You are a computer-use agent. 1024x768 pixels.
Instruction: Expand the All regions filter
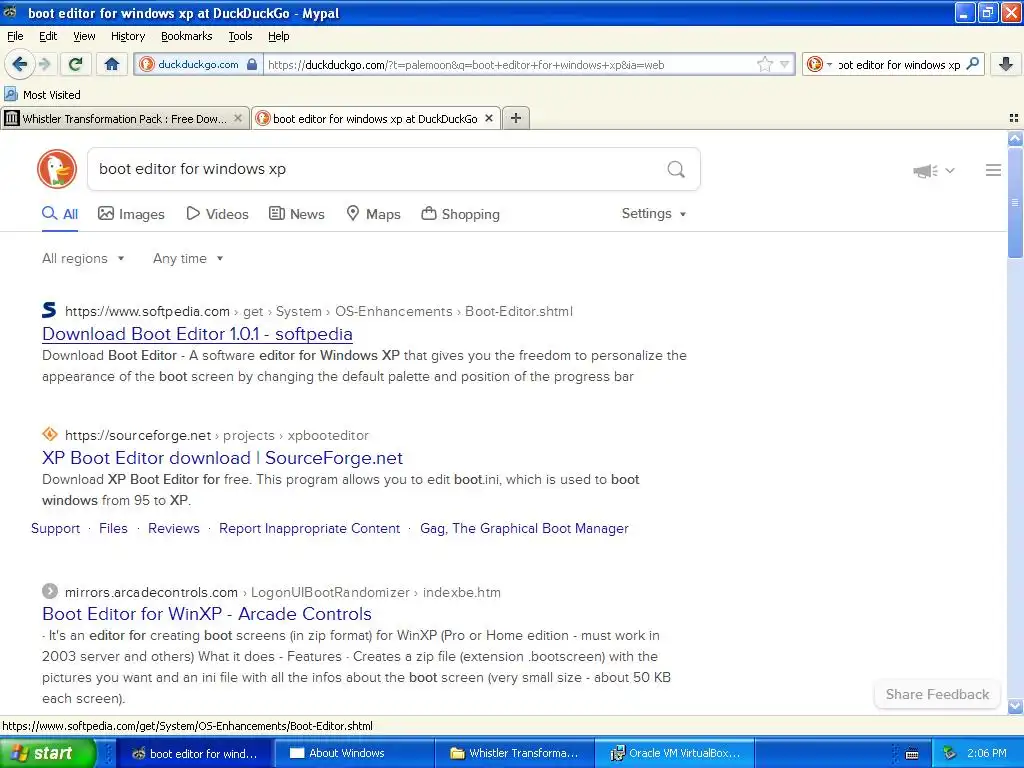point(83,259)
